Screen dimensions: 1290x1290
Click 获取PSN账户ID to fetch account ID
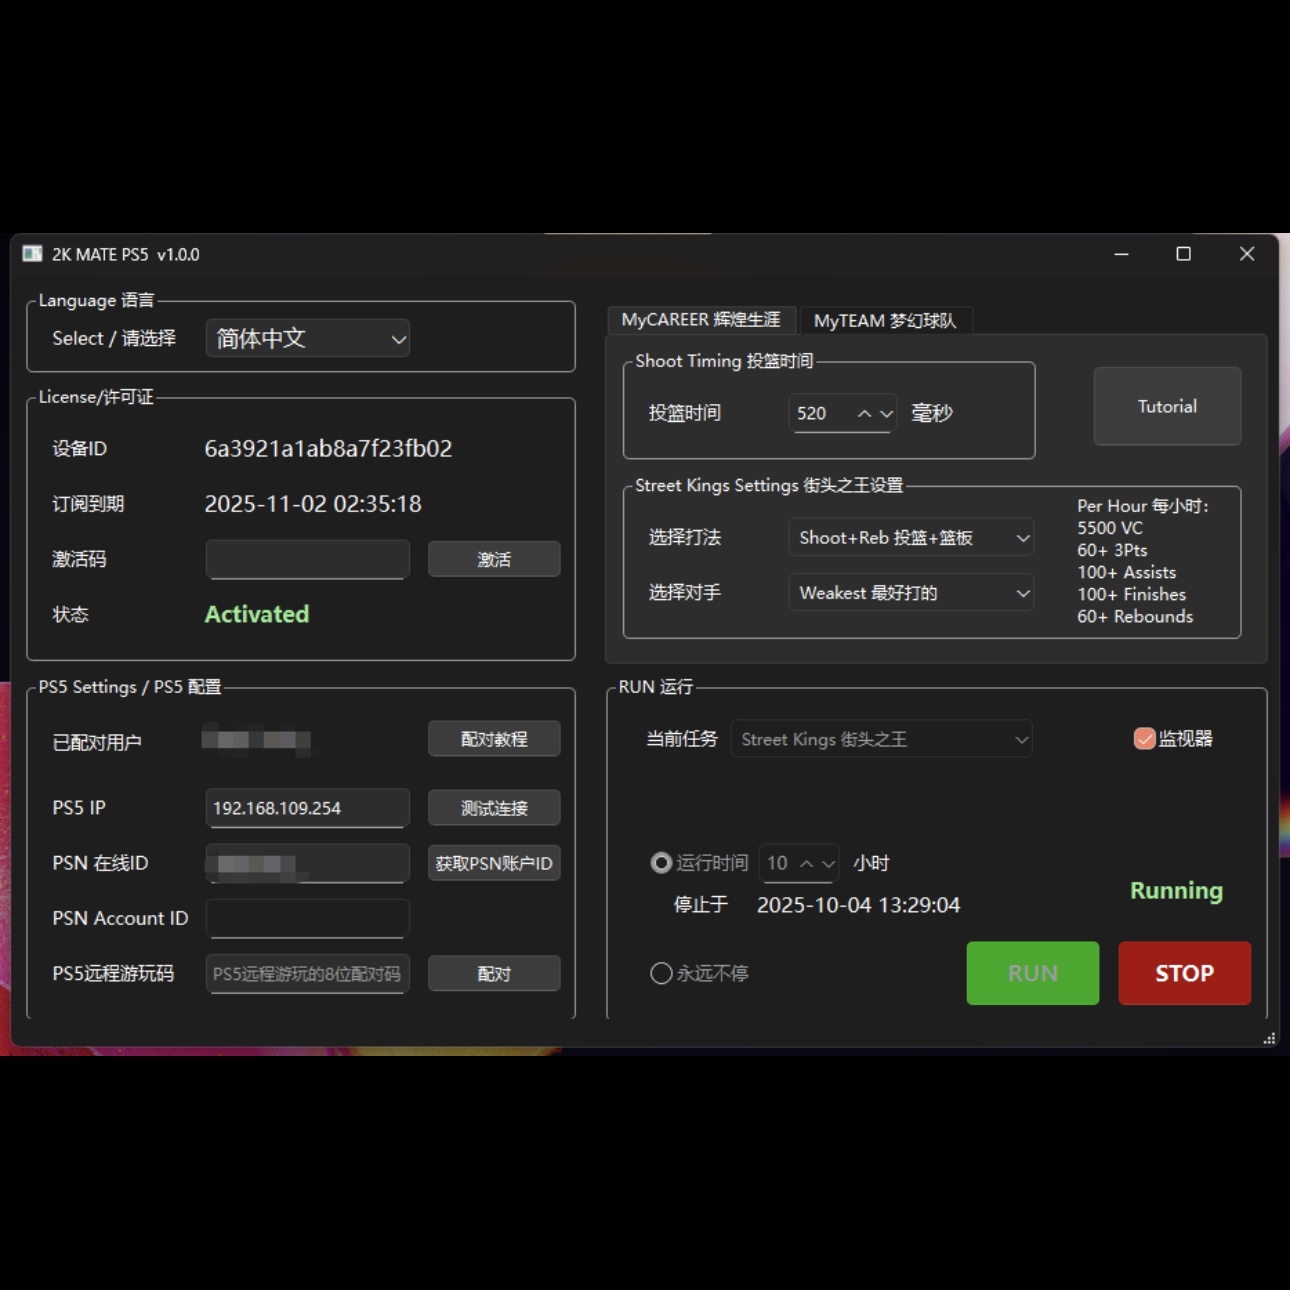click(494, 862)
